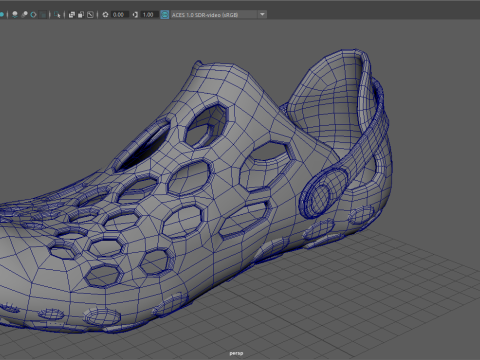Click the exposure reset icon
Viewport: 480px width, 360px height.
coord(105,15)
